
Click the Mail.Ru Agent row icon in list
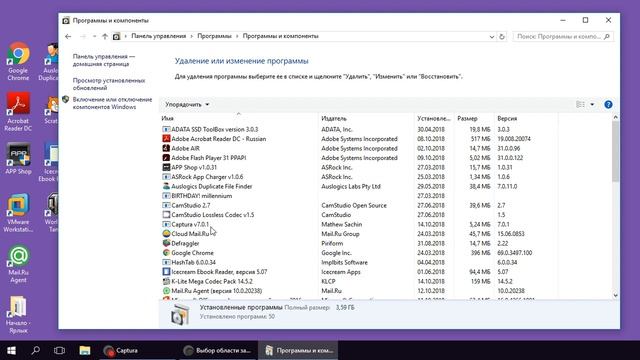166,291
